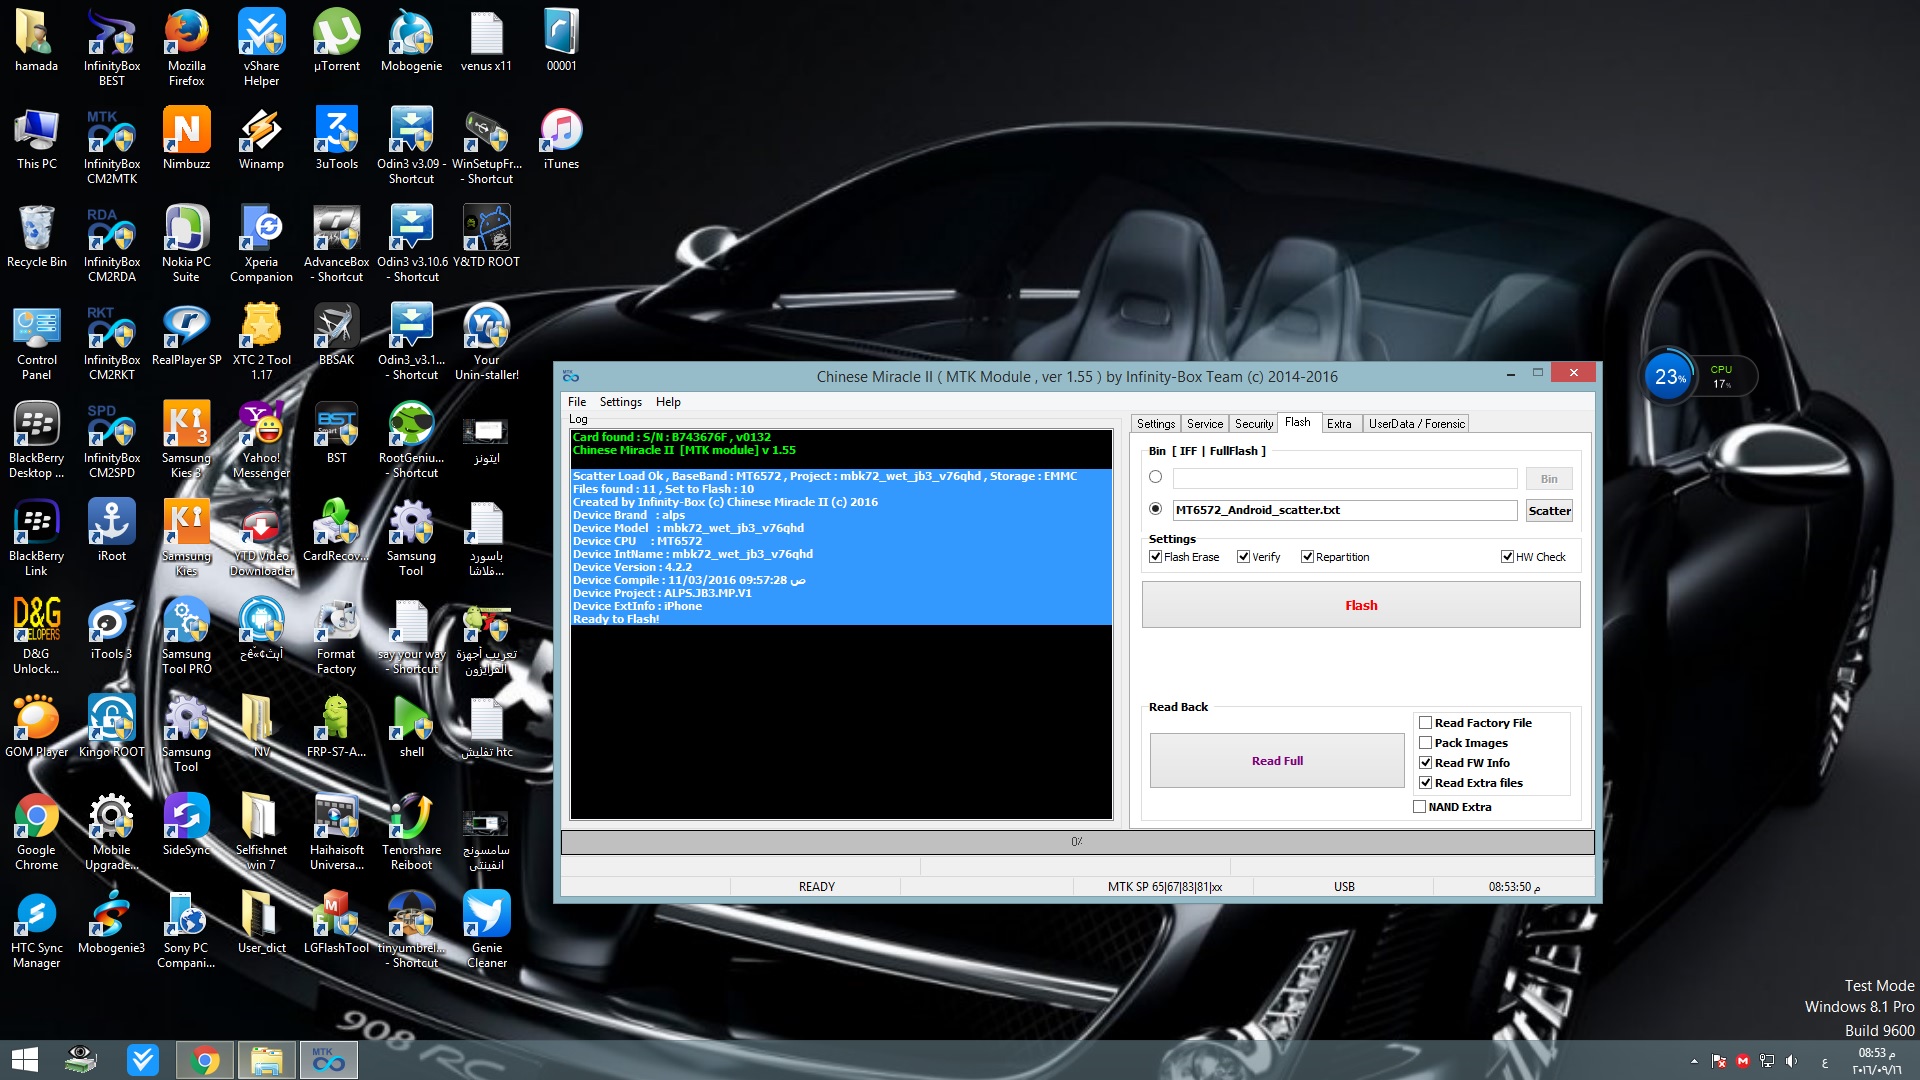1920x1080 pixels.
Task: Open the Settings menu in the menu bar
Action: [621, 402]
